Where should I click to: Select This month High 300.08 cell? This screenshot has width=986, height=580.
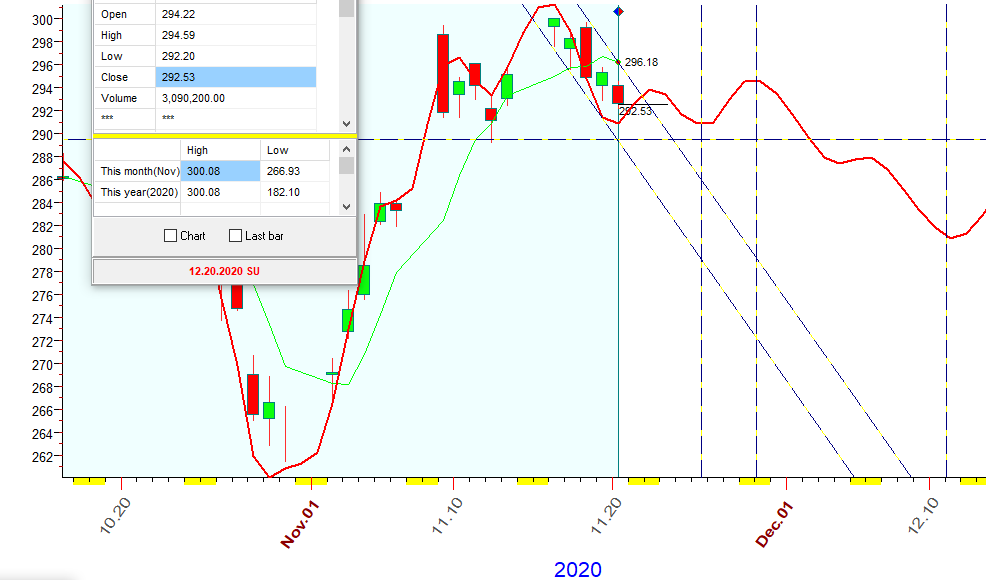[219, 171]
